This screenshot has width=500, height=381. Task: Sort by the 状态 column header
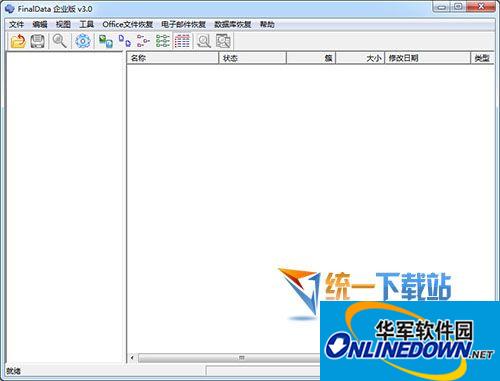tap(253, 58)
